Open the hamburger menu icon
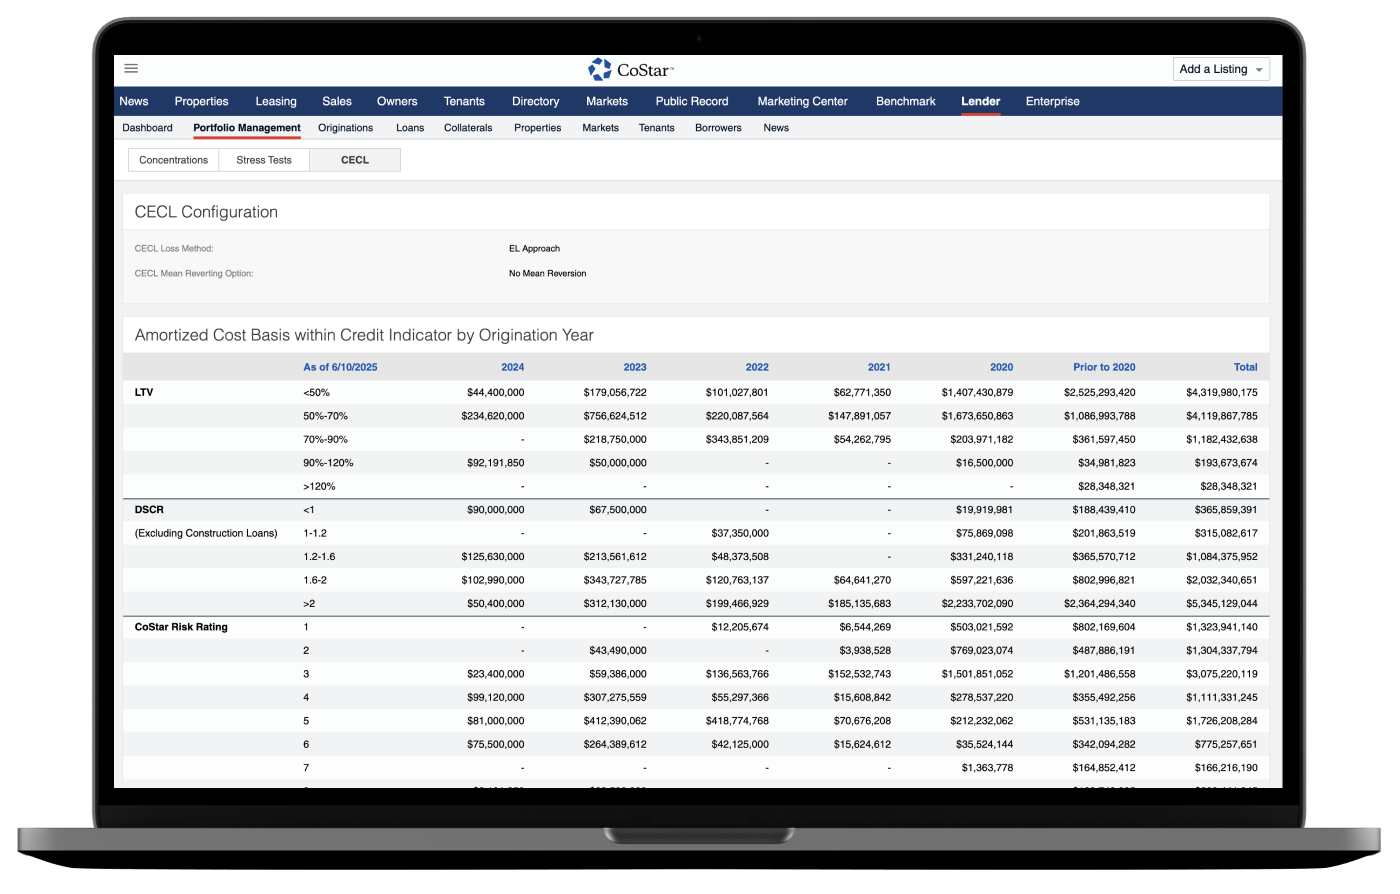 point(131,69)
